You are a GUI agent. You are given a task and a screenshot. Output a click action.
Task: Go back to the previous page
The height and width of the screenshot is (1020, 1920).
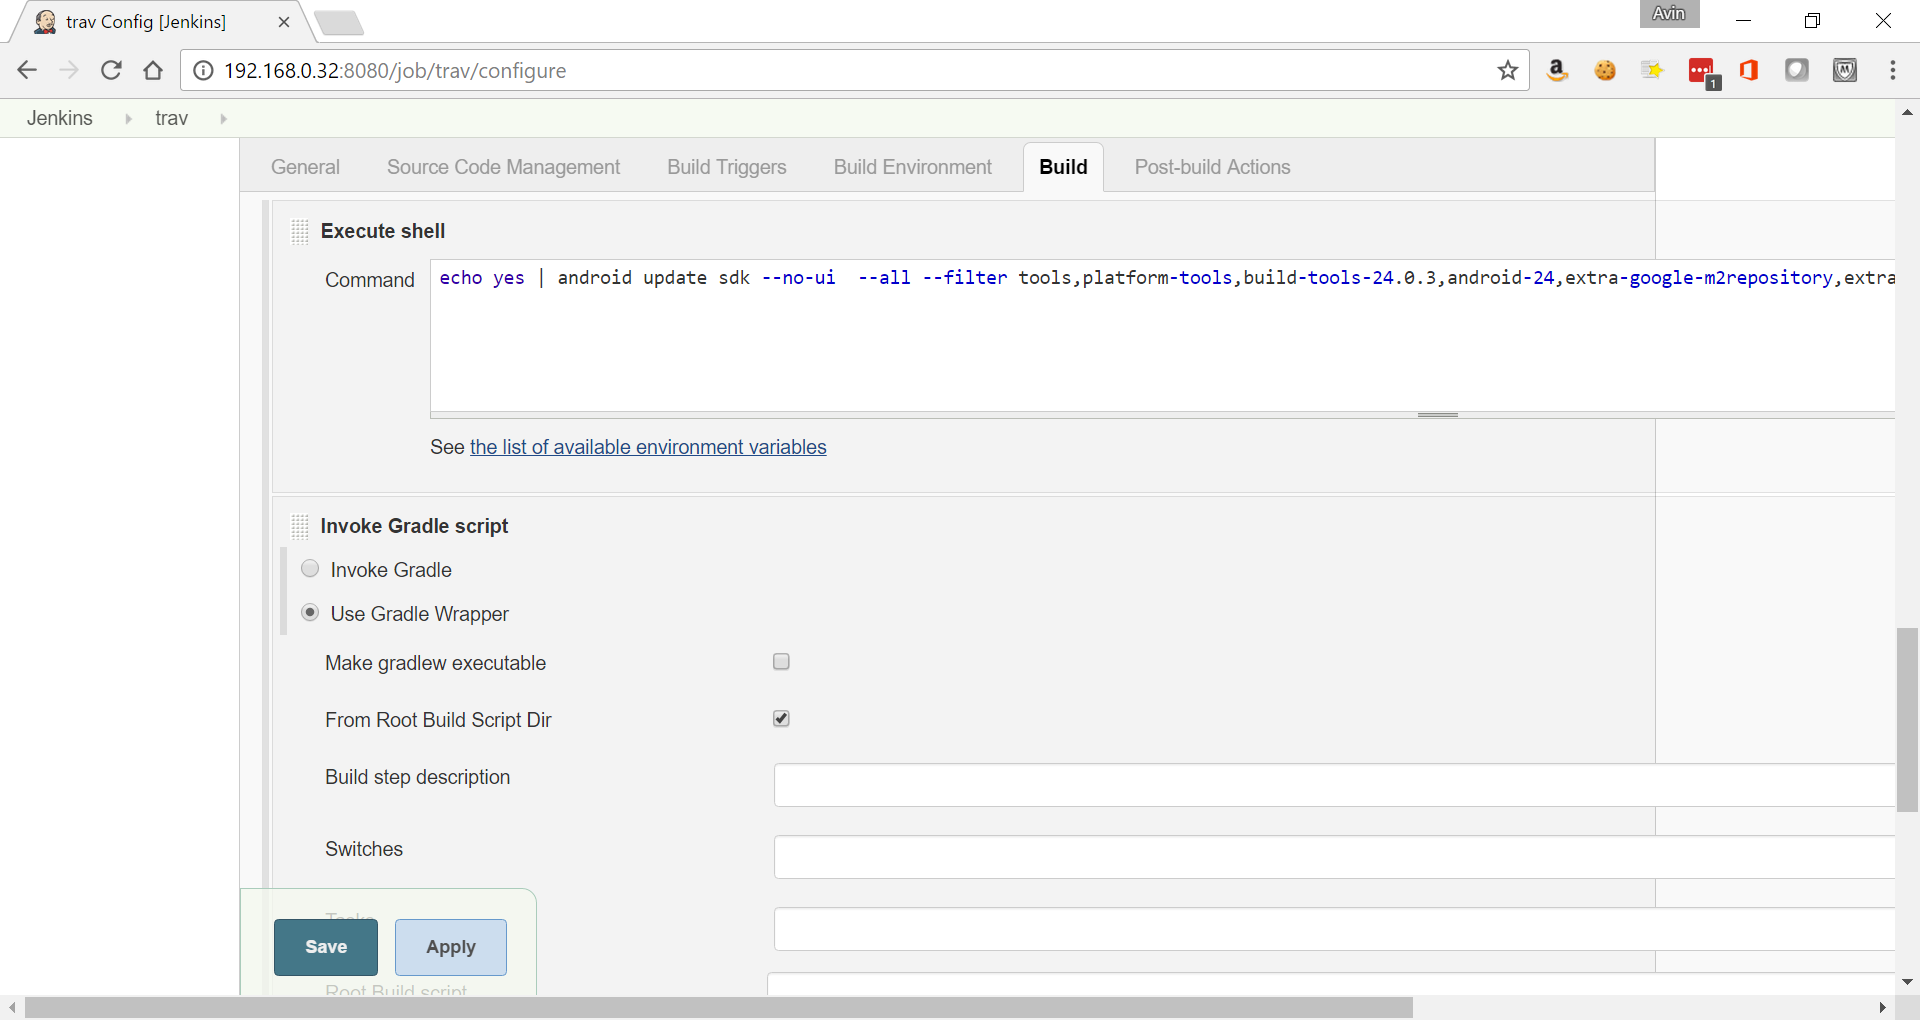27,70
